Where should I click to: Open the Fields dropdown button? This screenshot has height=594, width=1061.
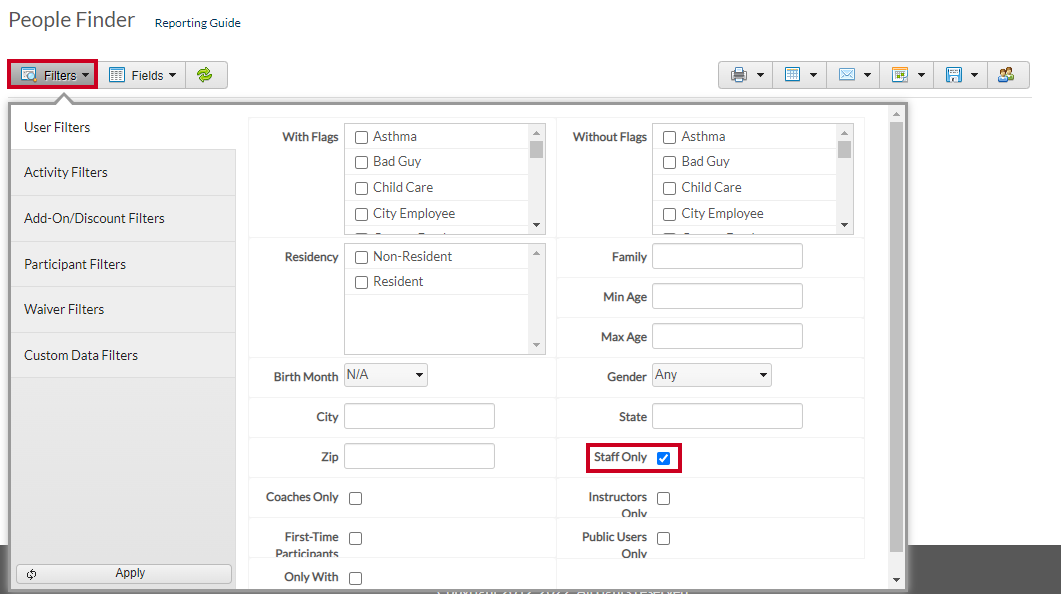click(x=142, y=75)
